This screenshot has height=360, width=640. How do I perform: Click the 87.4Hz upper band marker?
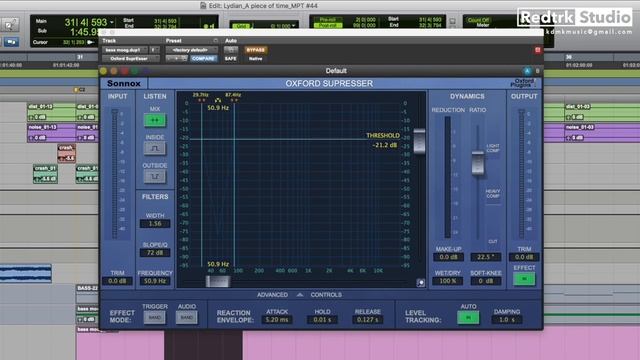point(233,95)
